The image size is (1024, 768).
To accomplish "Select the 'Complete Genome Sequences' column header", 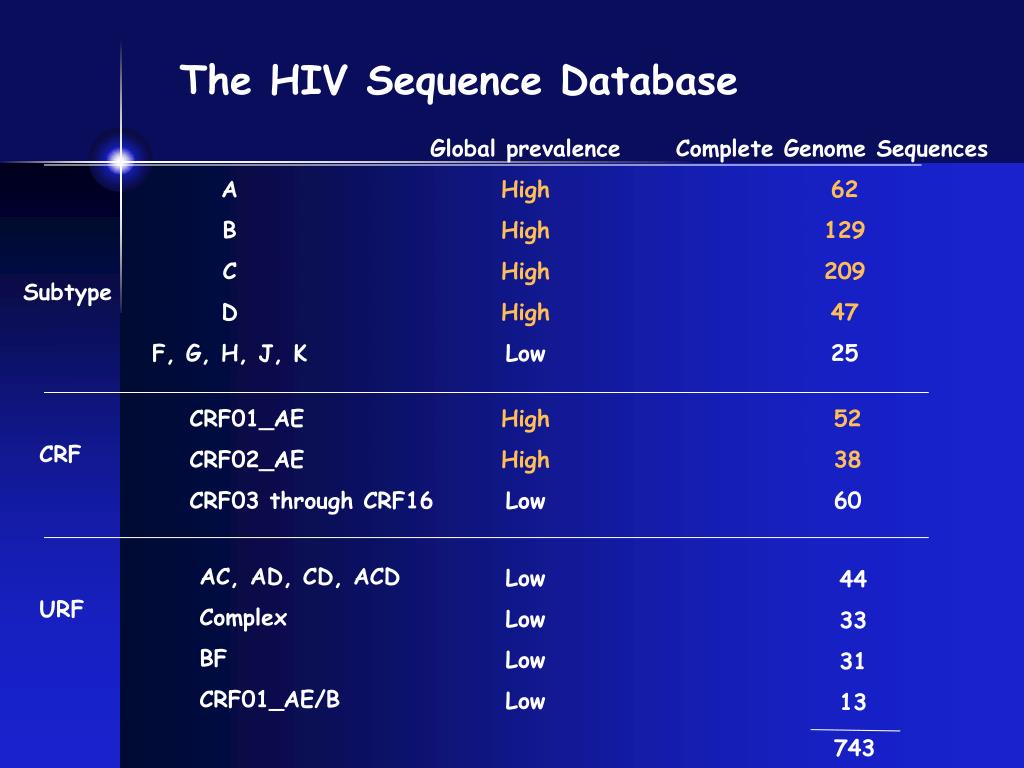I will pos(831,150).
